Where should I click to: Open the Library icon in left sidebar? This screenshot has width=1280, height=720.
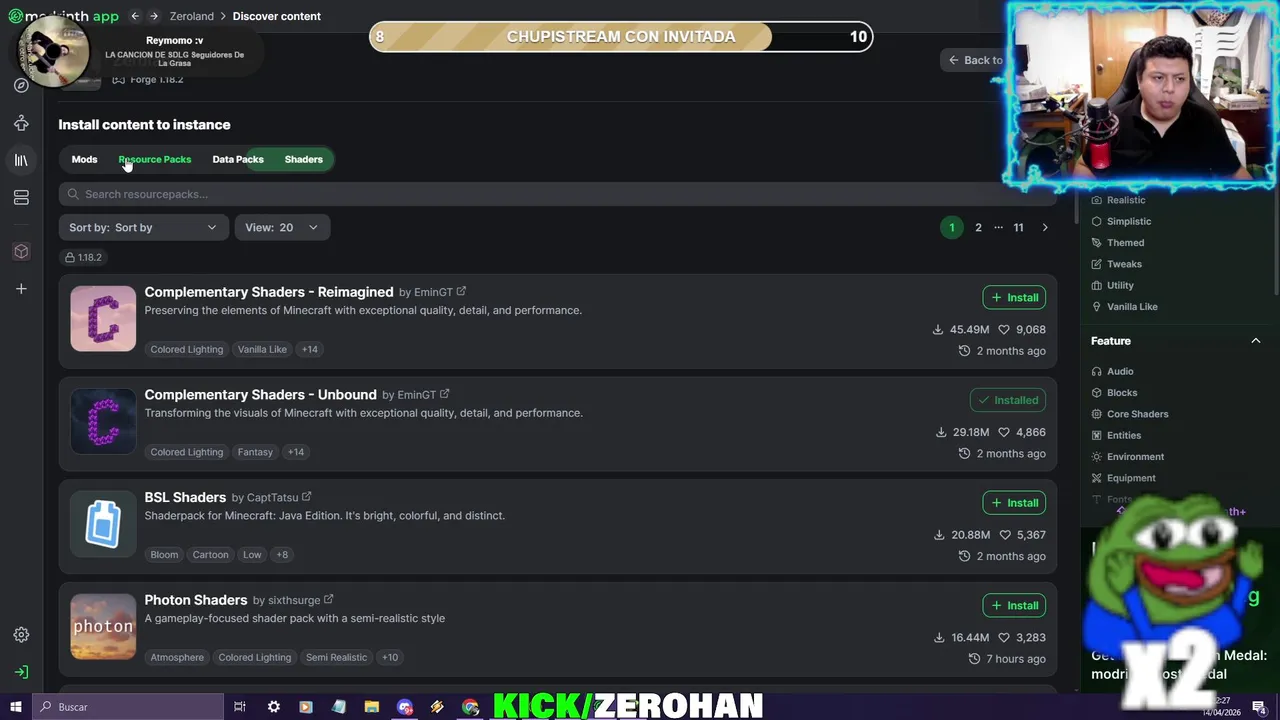(21, 160)
